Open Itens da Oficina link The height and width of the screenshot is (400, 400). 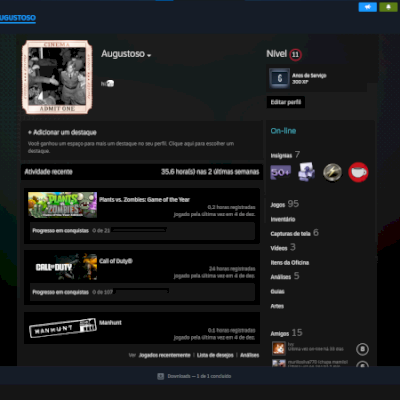pyautogui.click(x=290, y=263)
